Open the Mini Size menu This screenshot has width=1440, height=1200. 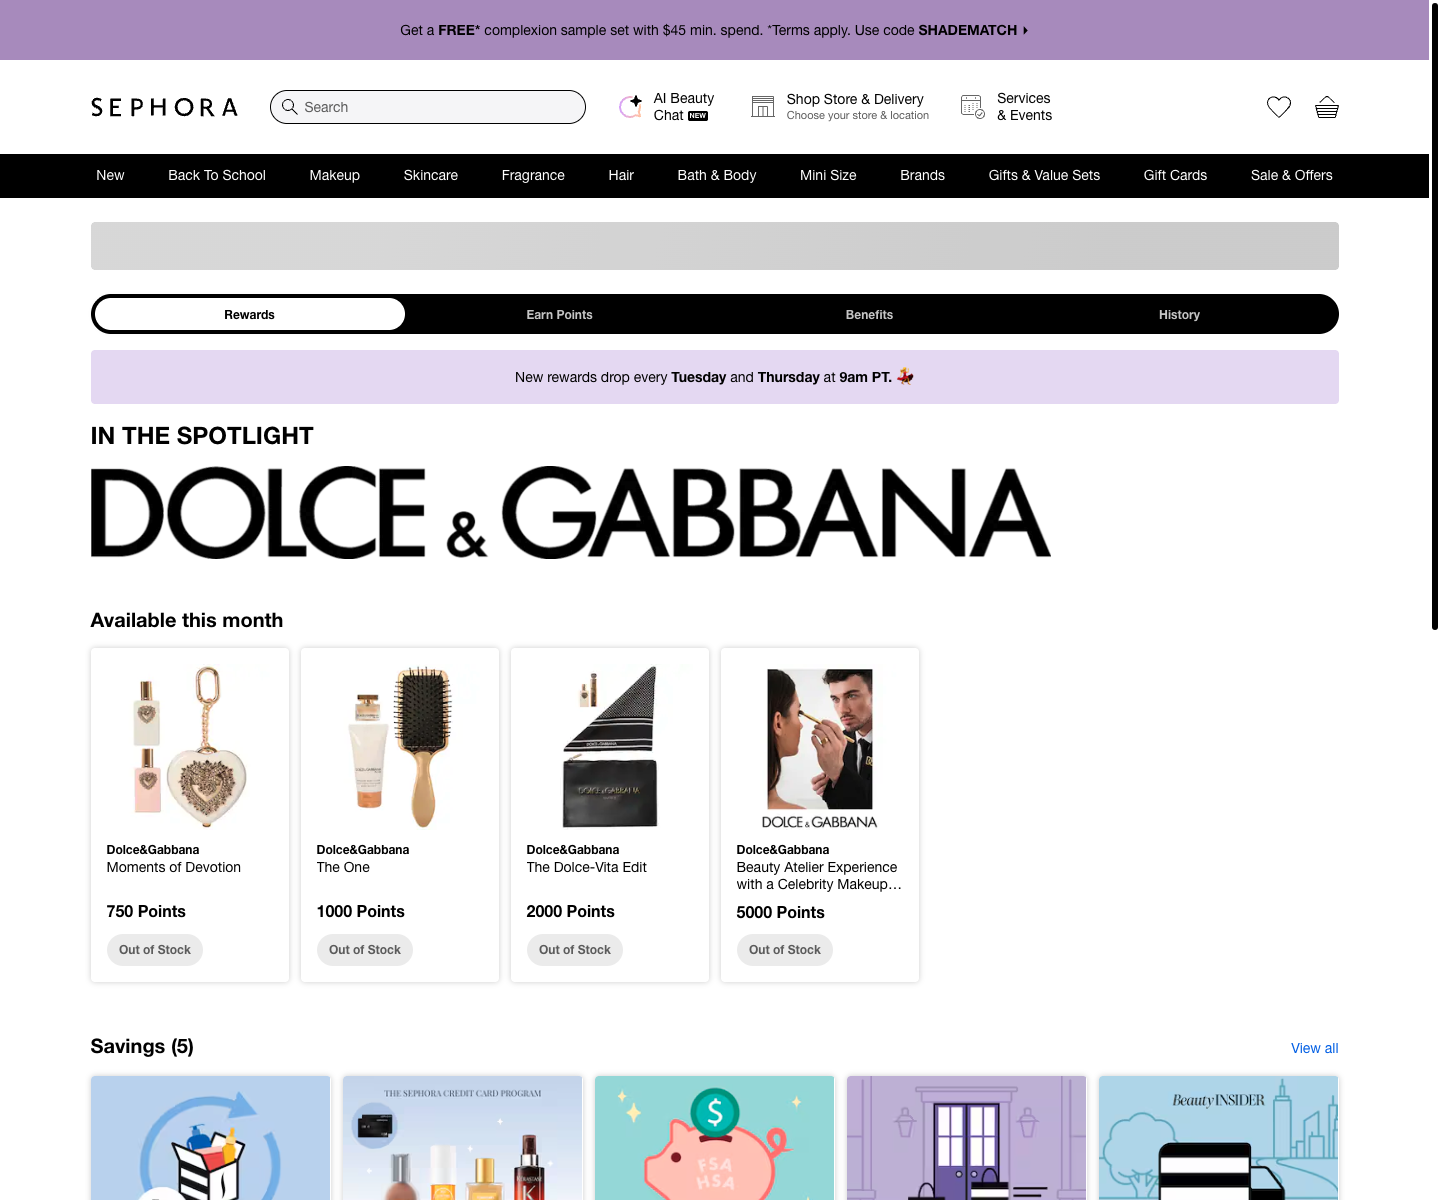coord(828,175)
